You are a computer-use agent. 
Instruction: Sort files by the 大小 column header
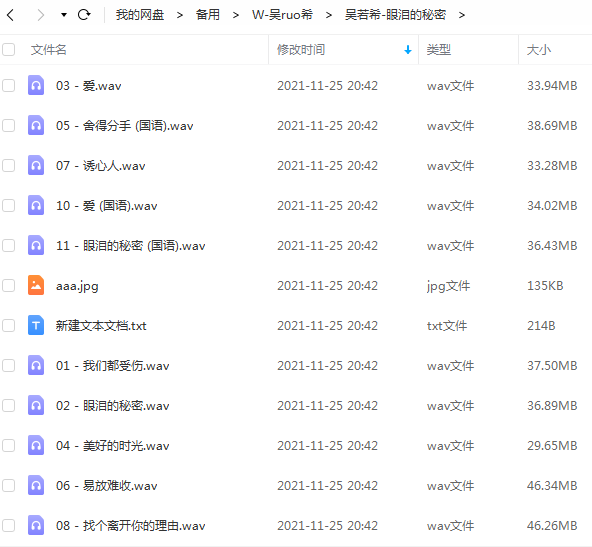(539, 50)
